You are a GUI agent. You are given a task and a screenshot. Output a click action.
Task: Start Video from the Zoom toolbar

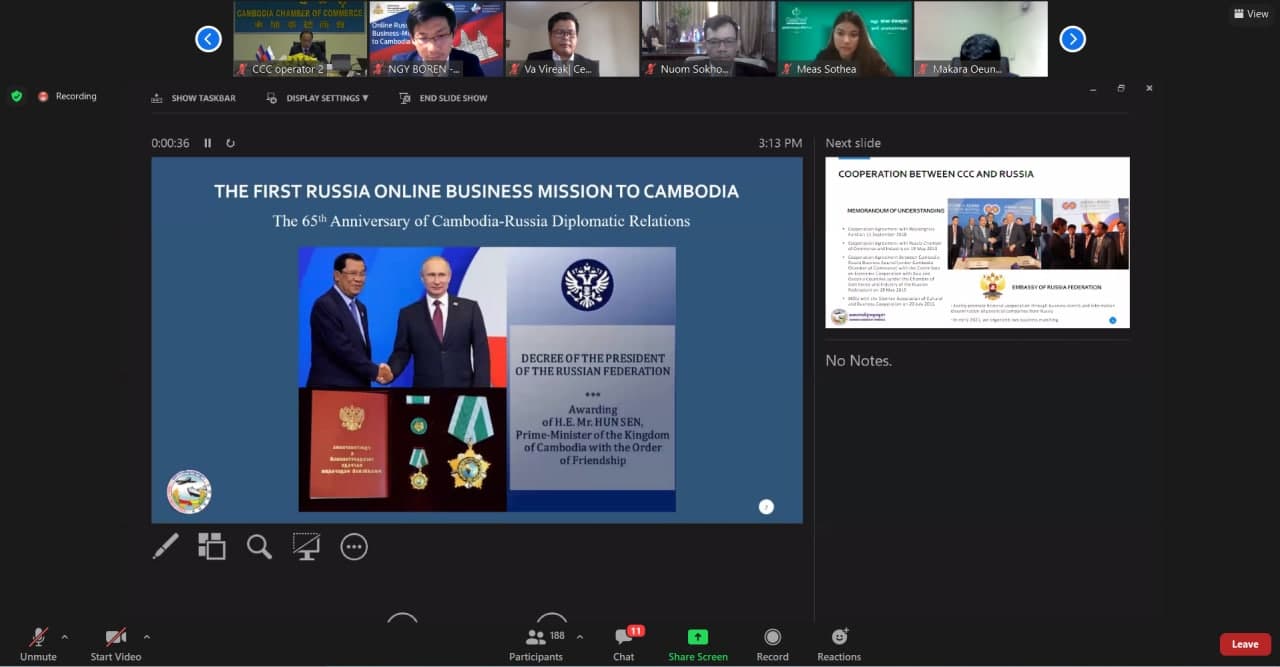pyautogui.click(x=115, y=643)
